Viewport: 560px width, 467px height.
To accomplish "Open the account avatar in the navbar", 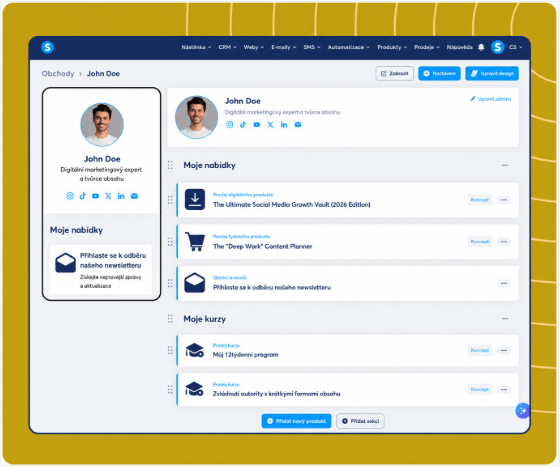I will click(x=498, y=47).
